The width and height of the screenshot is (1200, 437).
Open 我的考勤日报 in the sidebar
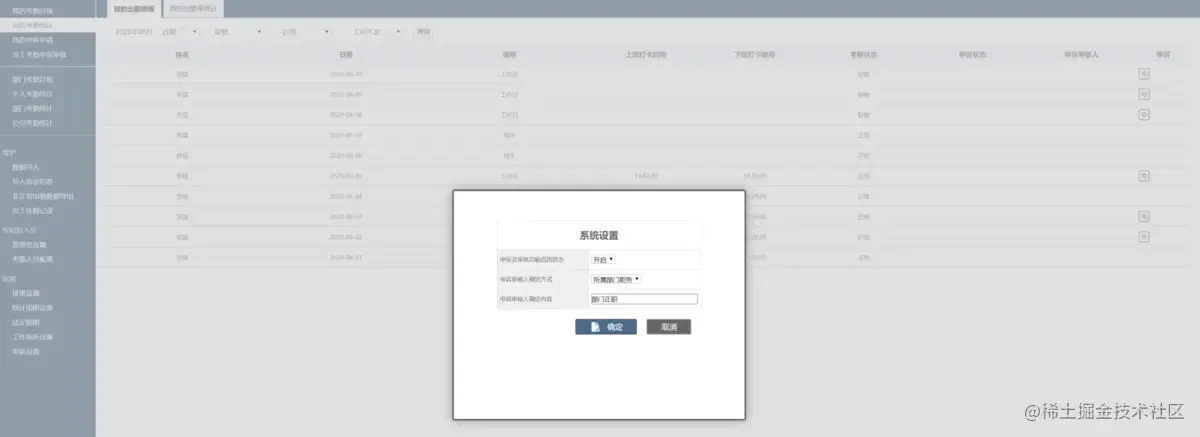pyautogui.click(x=32, y=10)
